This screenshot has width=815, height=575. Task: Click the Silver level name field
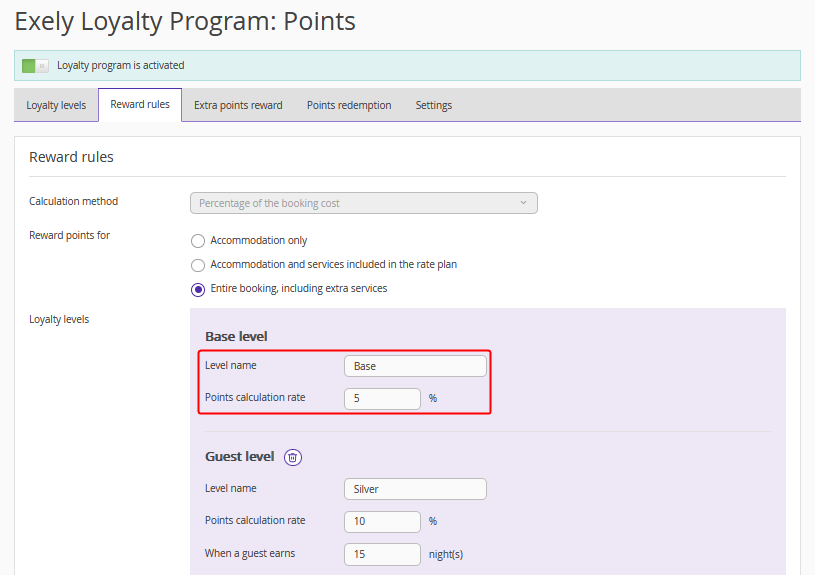pos(415,489)
